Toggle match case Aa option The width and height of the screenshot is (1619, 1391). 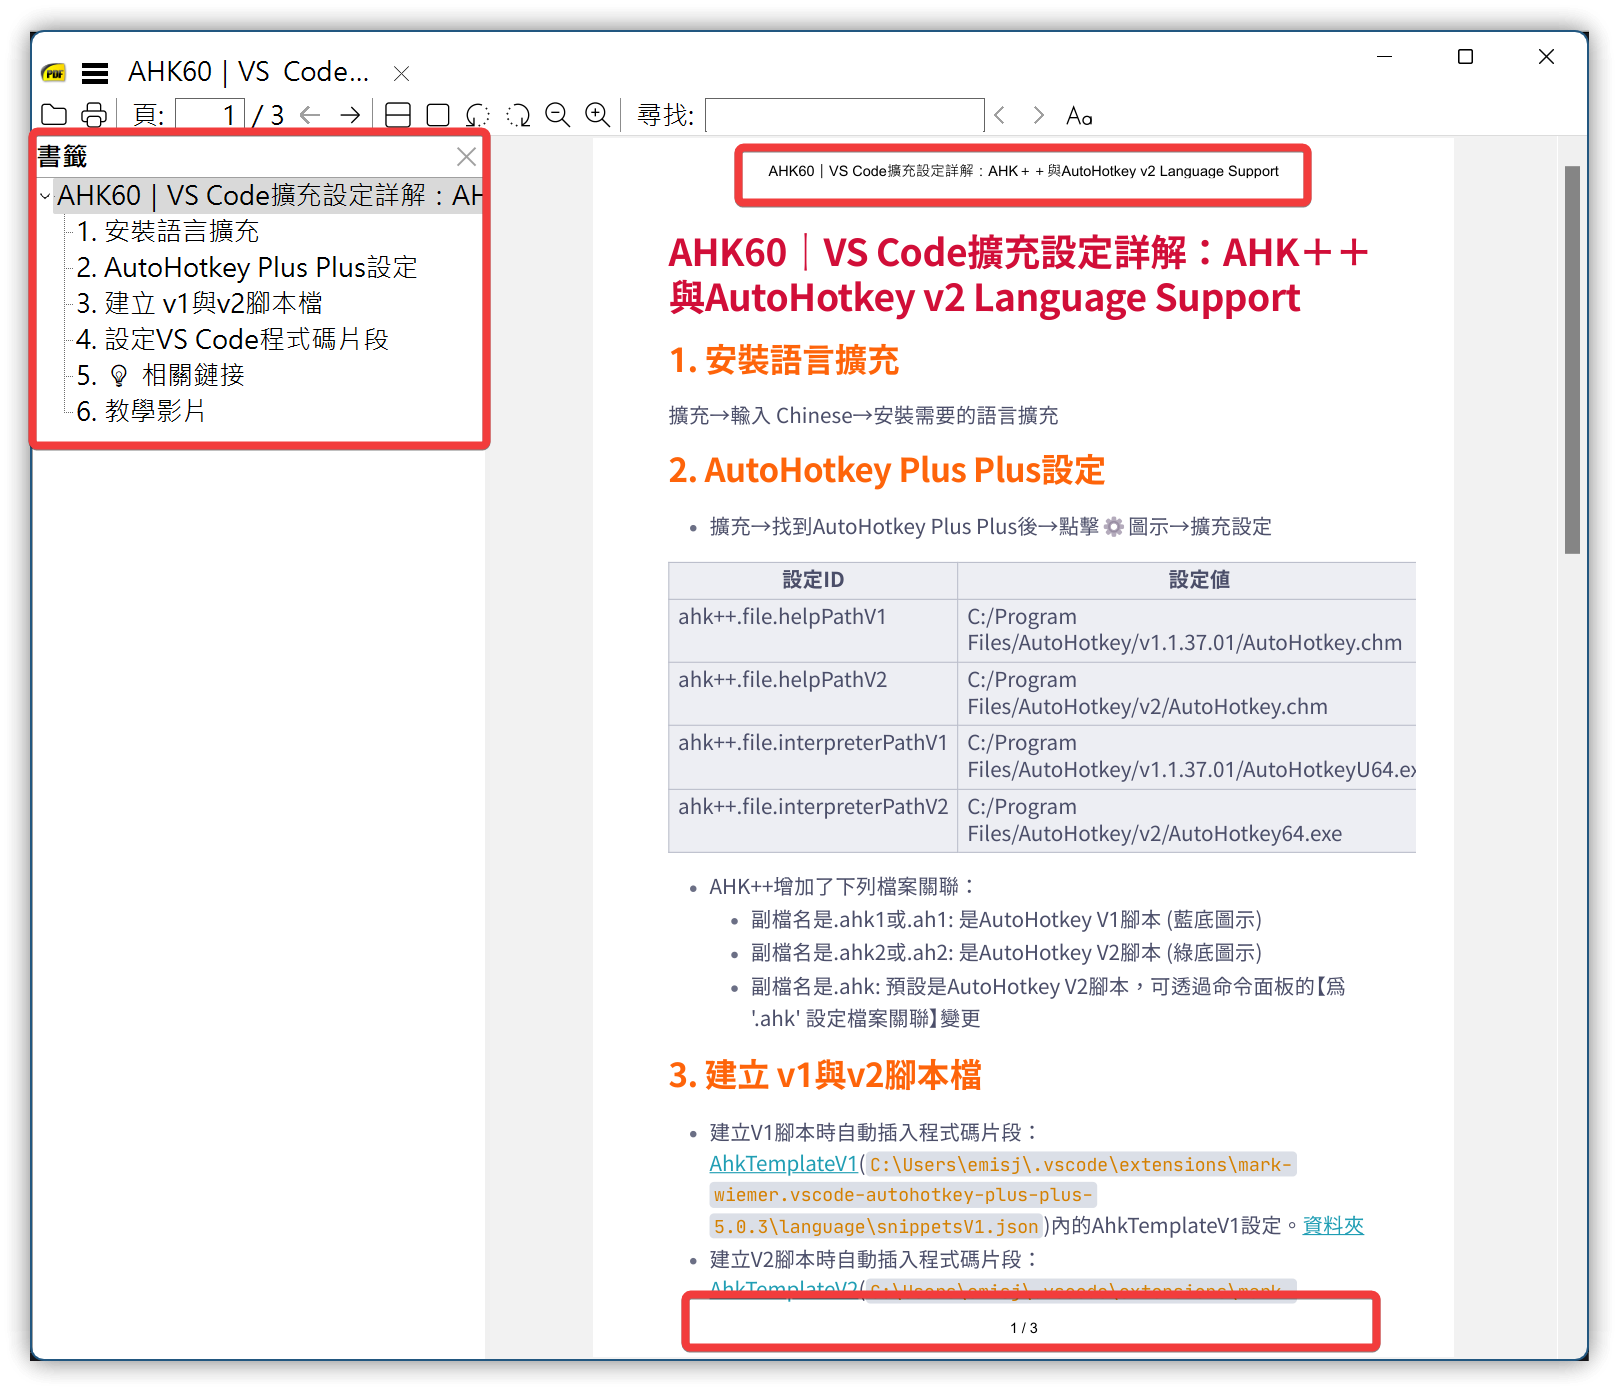(1079, 116)
